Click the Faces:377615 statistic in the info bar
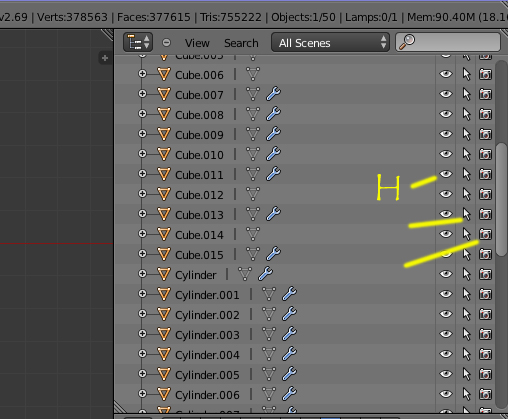The image size is (508, 419). 154,17
